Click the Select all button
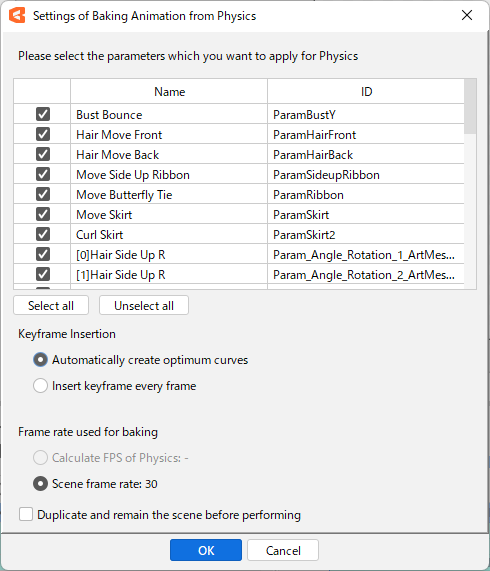This screenshot has height=571, width=490. (51, 305)
